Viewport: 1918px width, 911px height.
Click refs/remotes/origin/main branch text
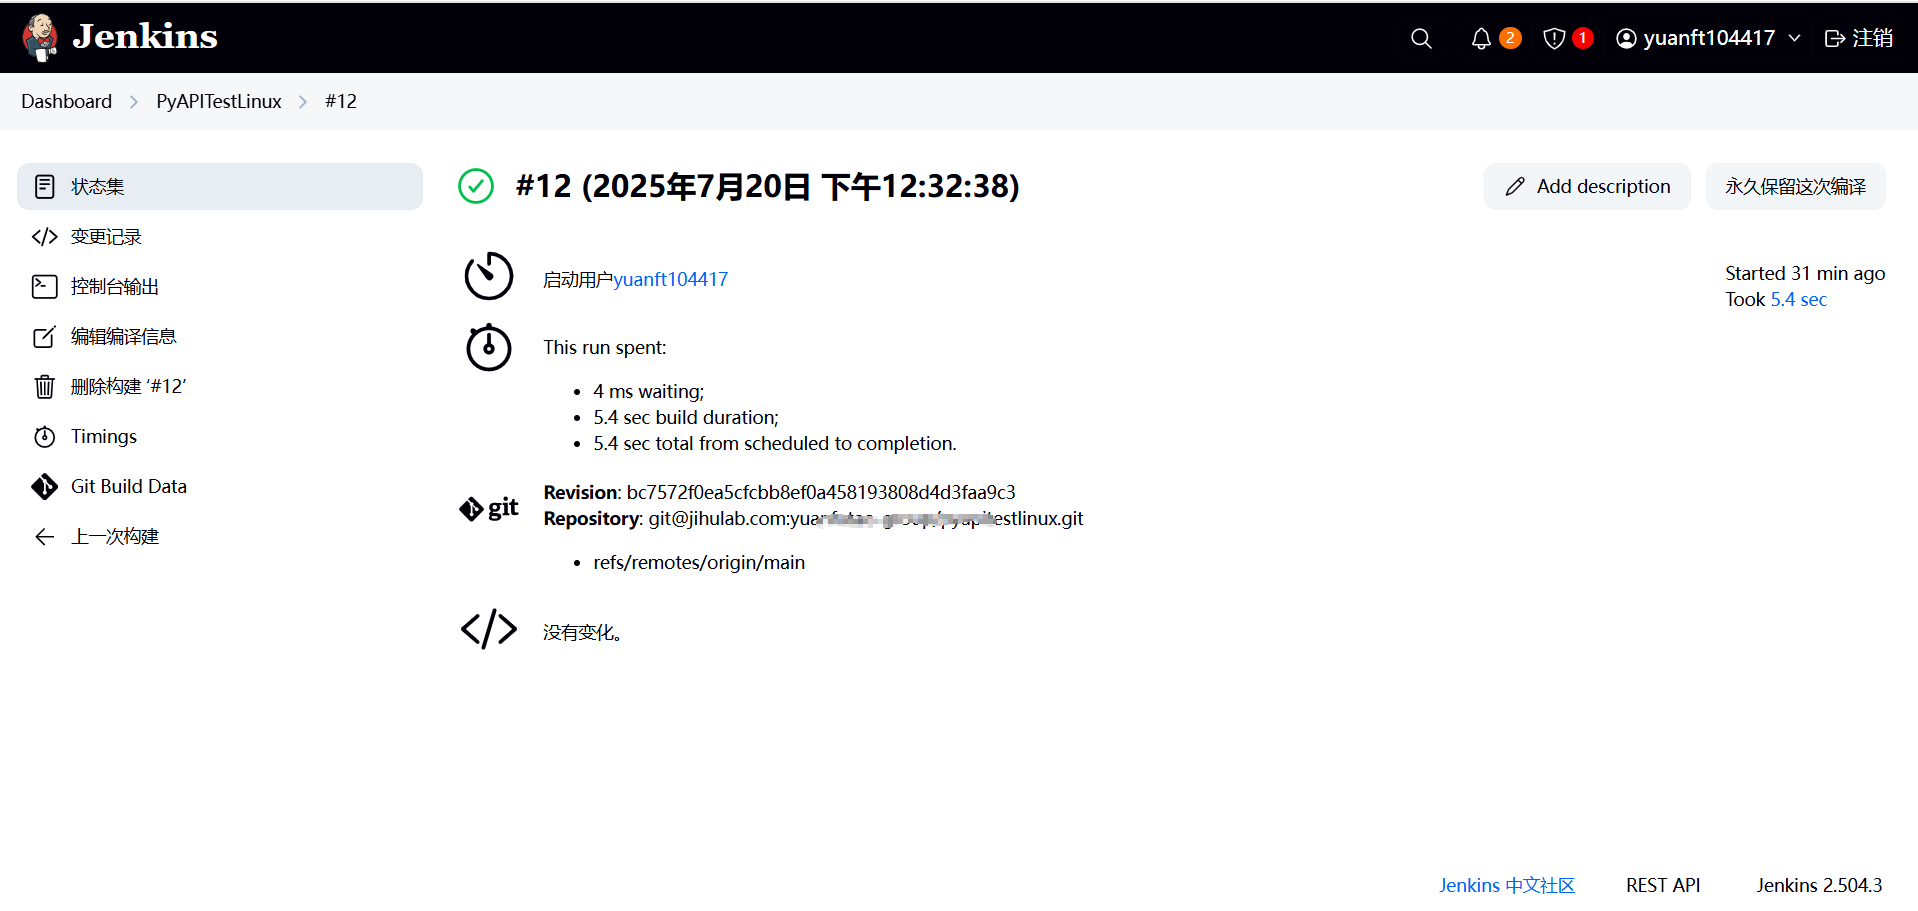point(699,562)
